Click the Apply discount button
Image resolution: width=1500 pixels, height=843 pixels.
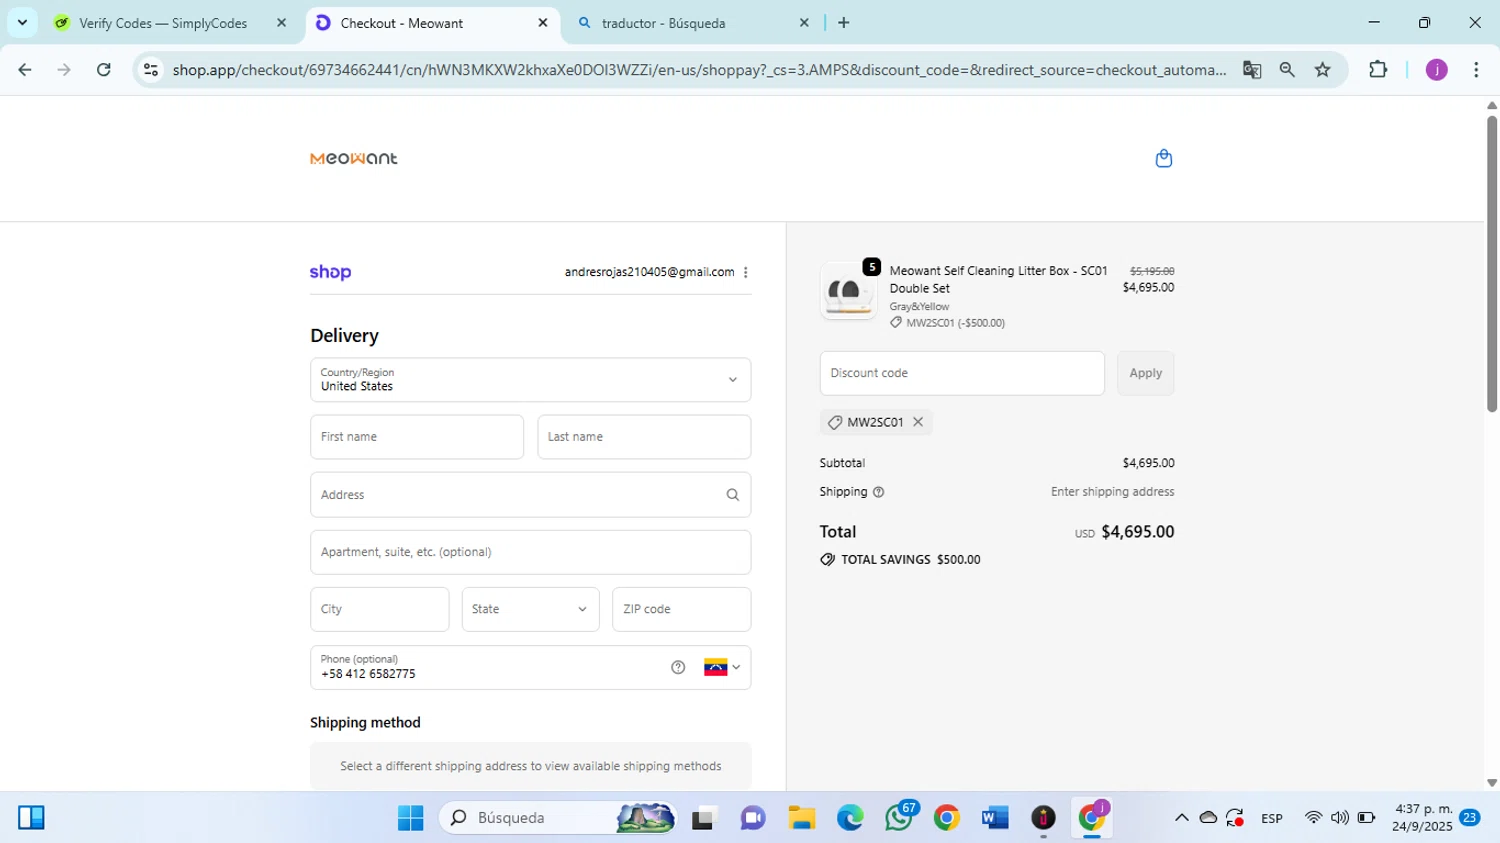click(x=1145, y=373)
